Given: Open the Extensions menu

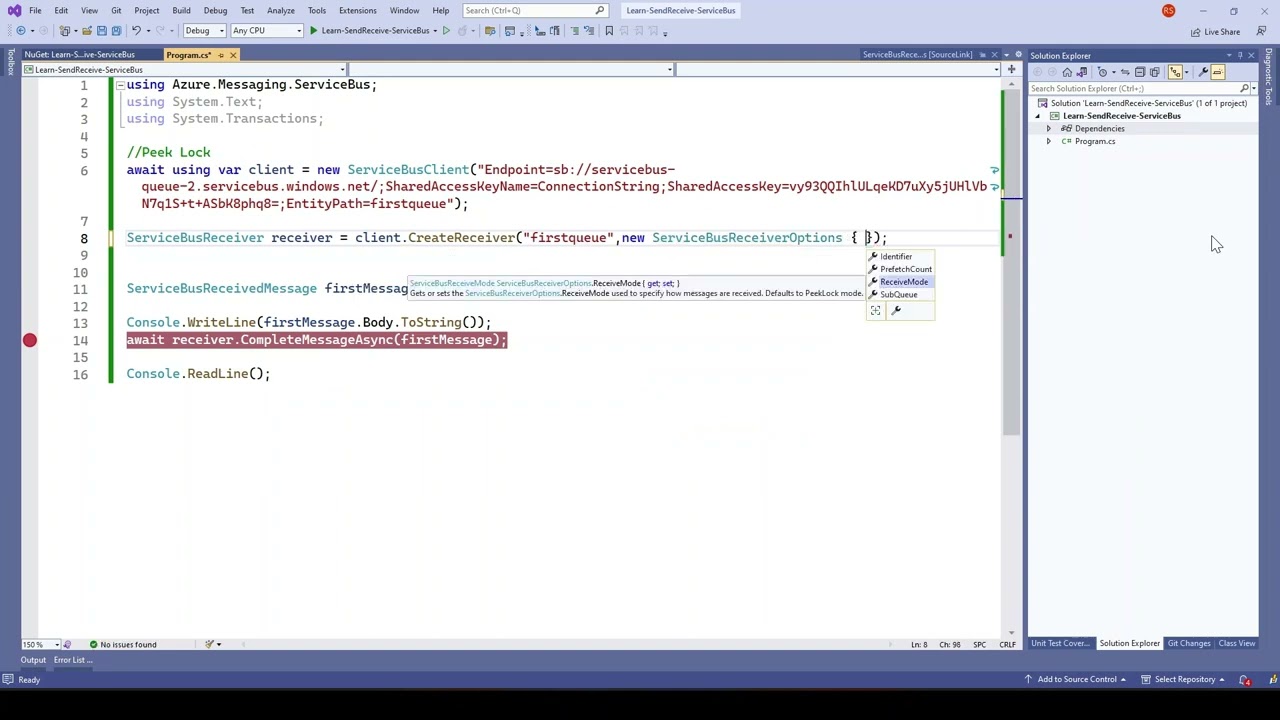Looking at the screenshot, I should click(357, 11).
